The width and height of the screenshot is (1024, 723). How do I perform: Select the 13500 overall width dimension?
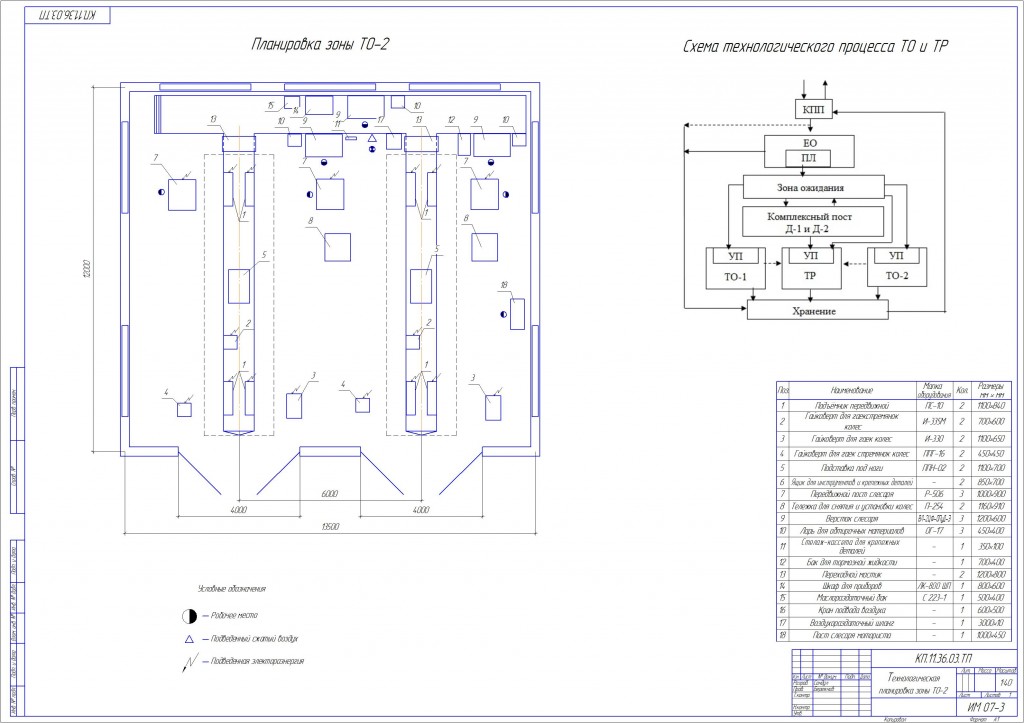pyautogui.click(x=330, y=526)
